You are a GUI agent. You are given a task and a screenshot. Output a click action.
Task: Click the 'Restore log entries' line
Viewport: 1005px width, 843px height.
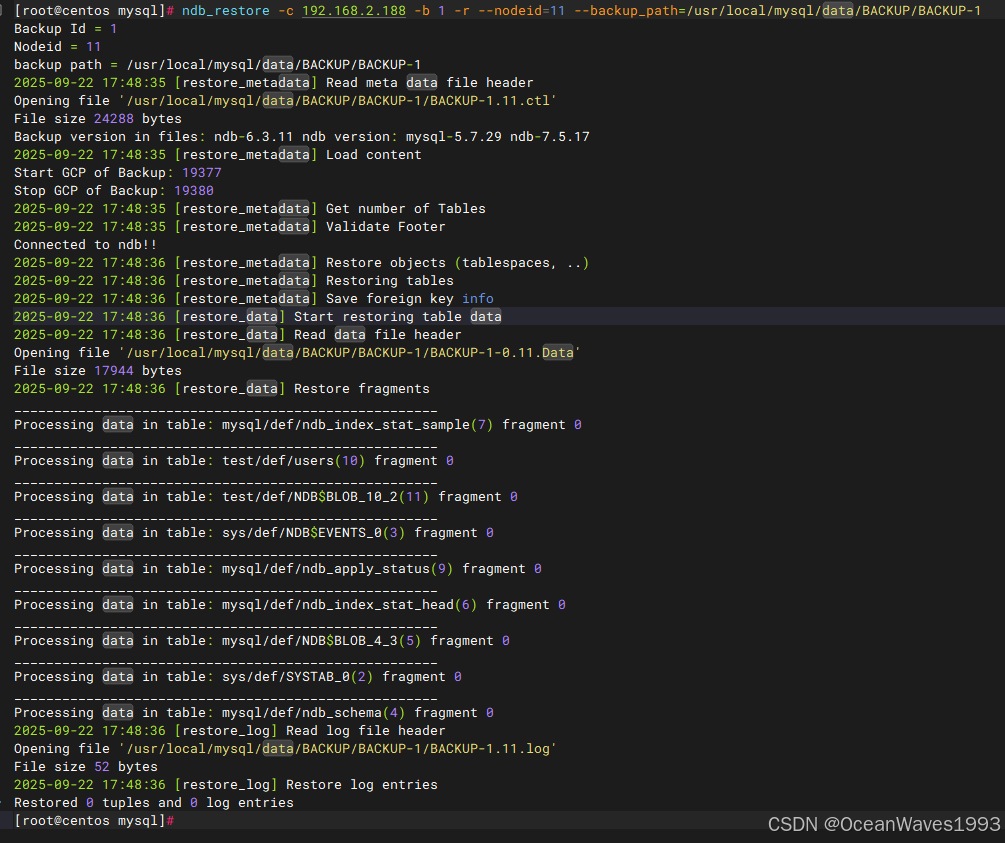click(226, 784)
